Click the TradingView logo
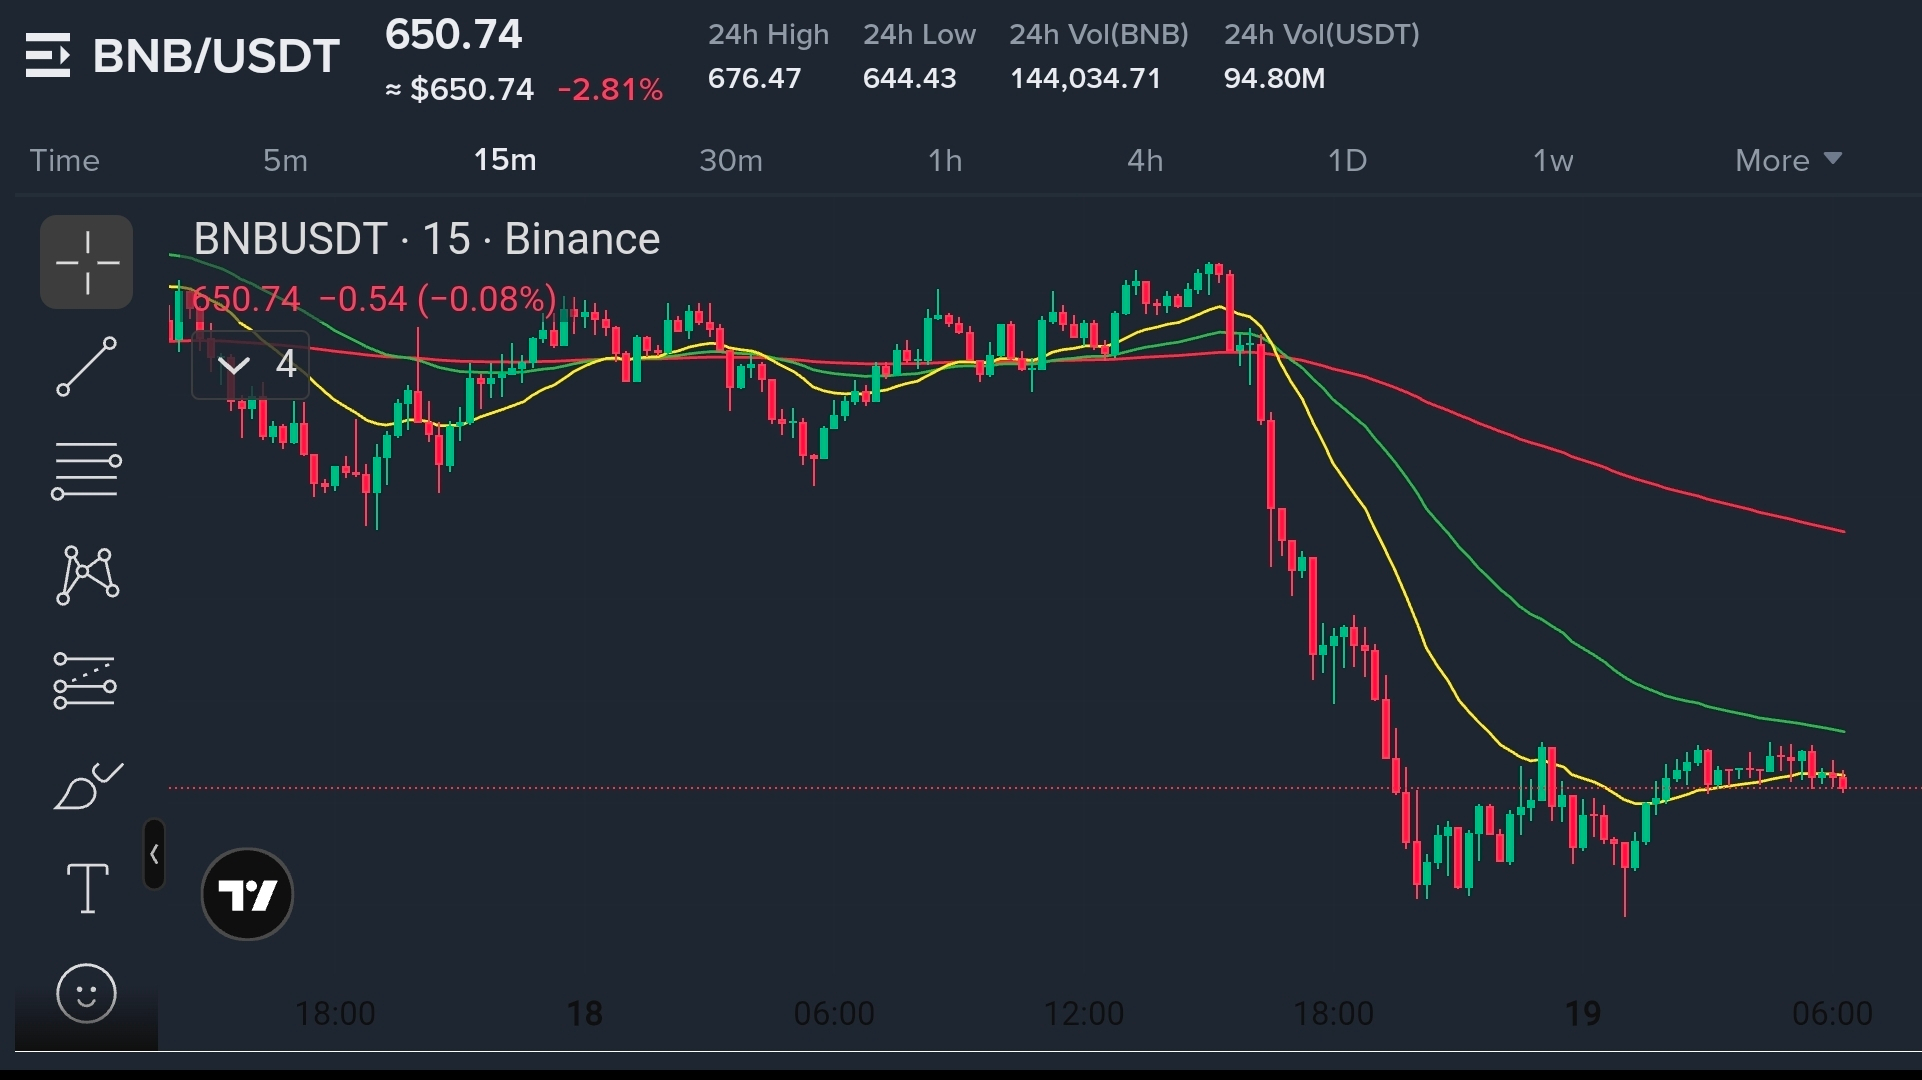This screenshot has width=1922, height=1080. [x=247, y=894]
